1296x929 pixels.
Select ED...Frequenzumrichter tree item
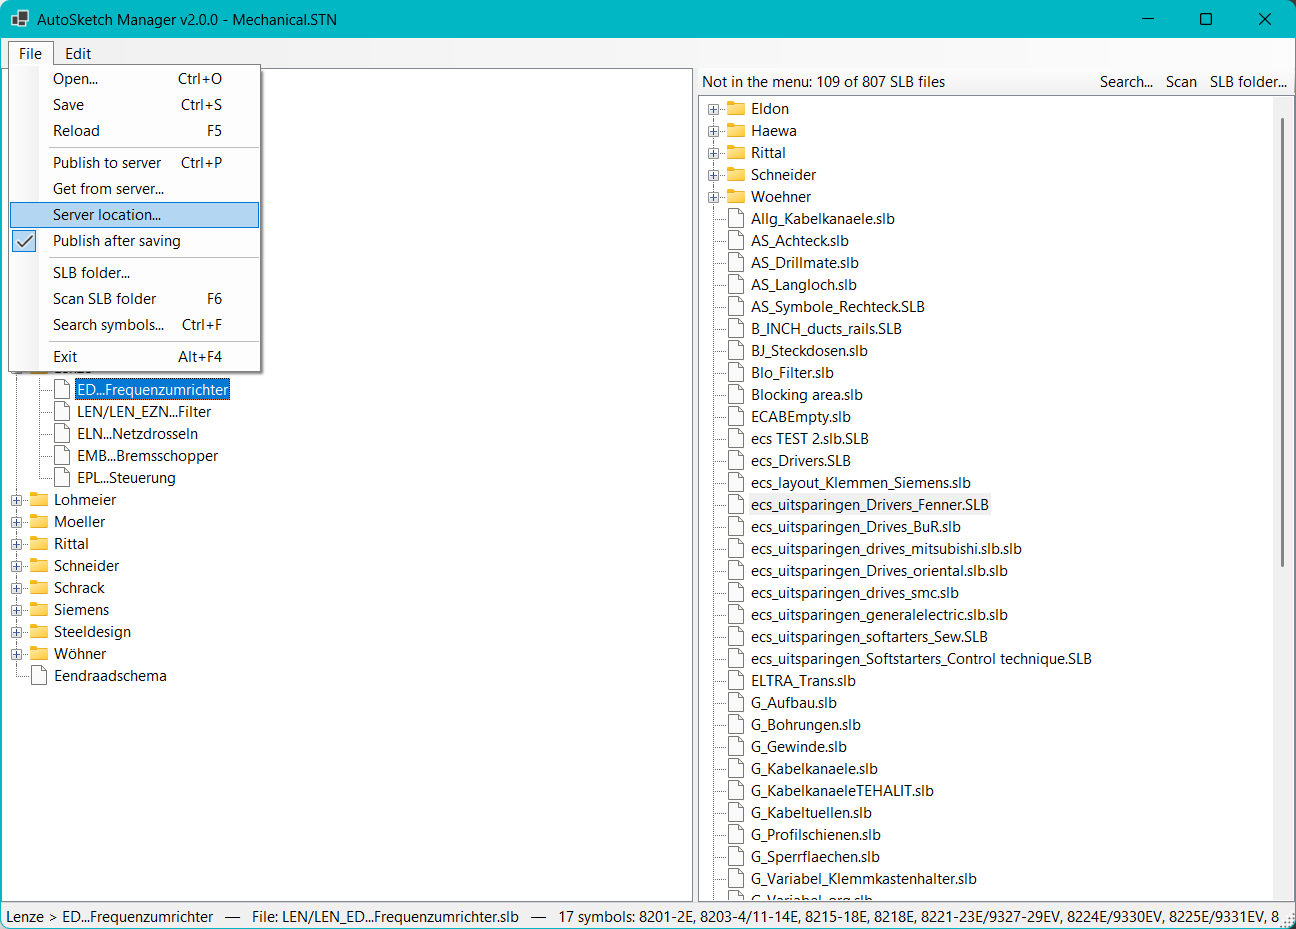click(x=153, y=390)
